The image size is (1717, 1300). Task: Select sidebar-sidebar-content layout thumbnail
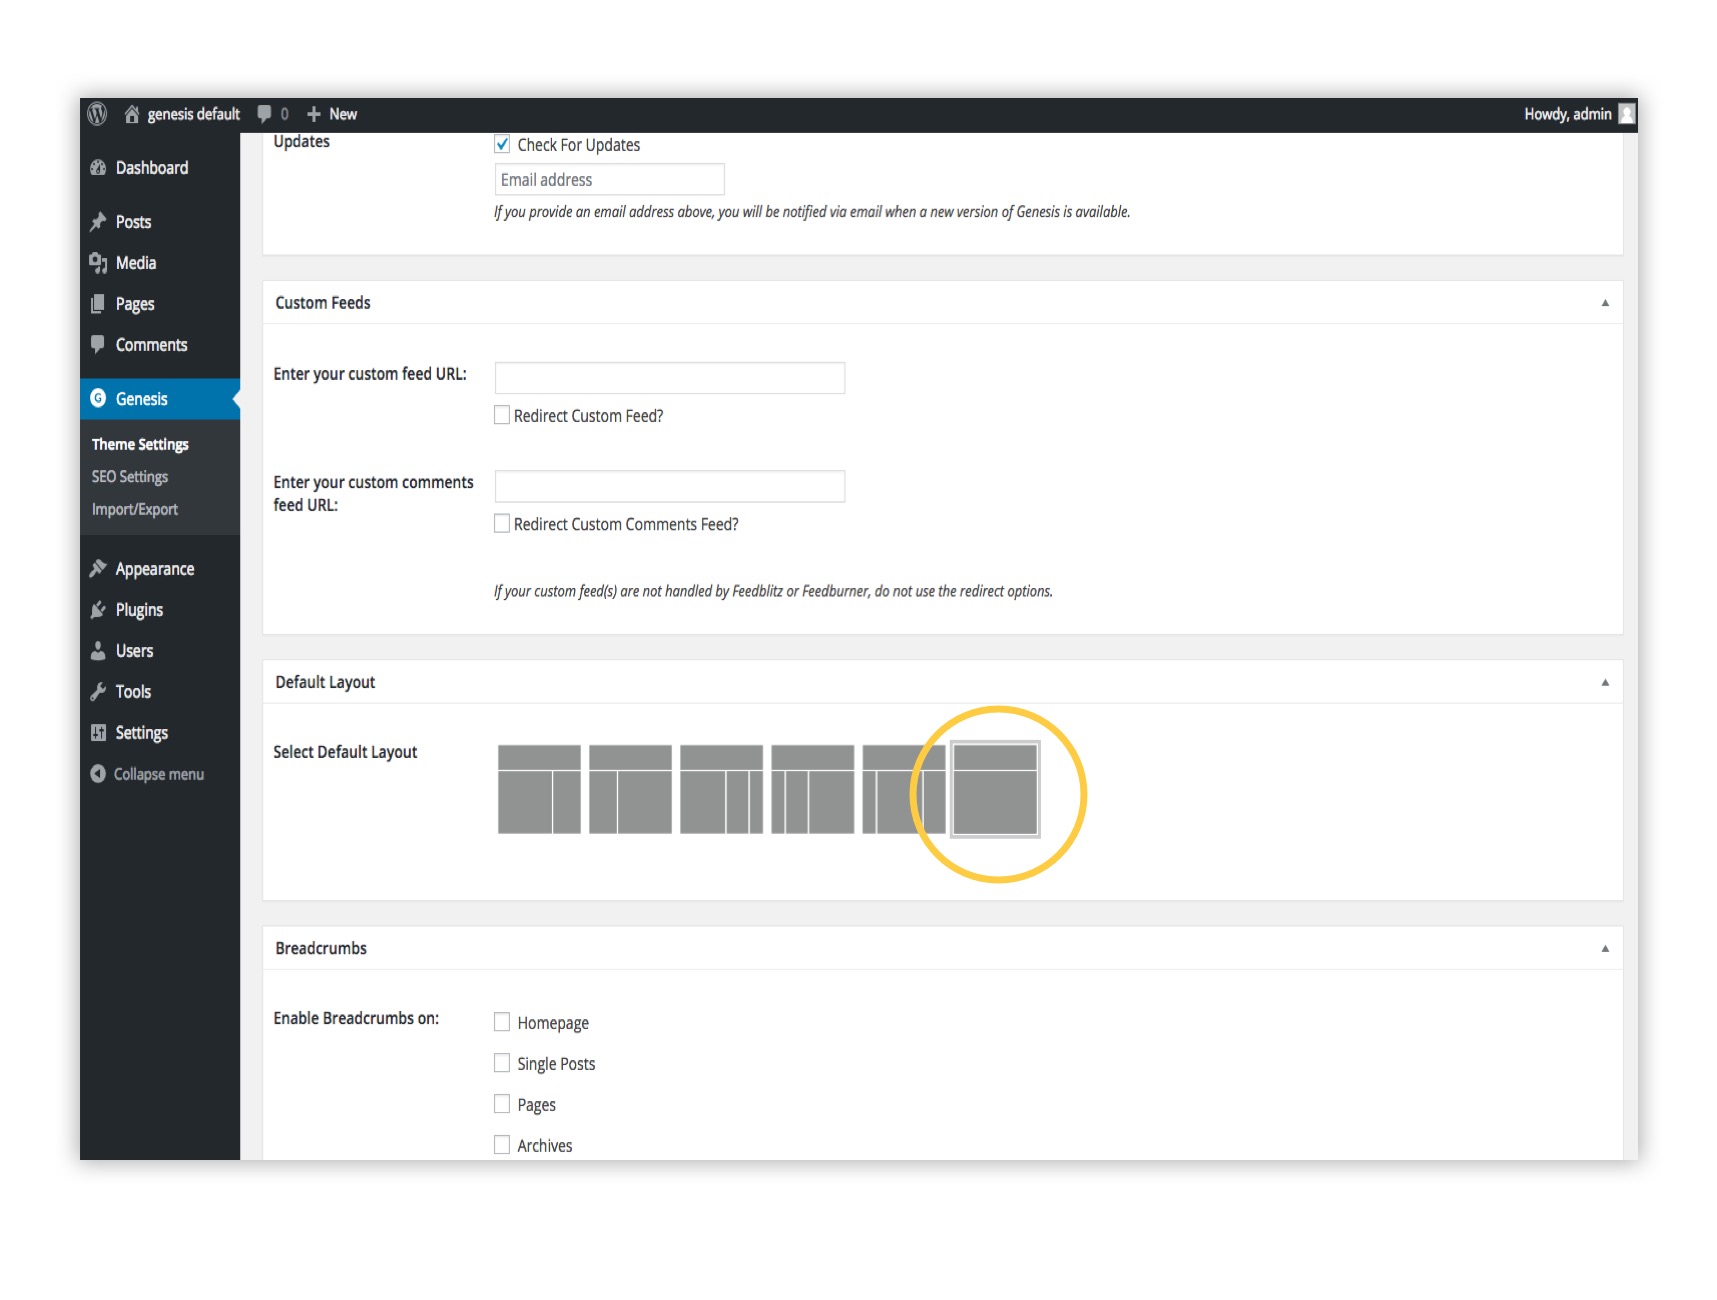[x=812, y=789]
